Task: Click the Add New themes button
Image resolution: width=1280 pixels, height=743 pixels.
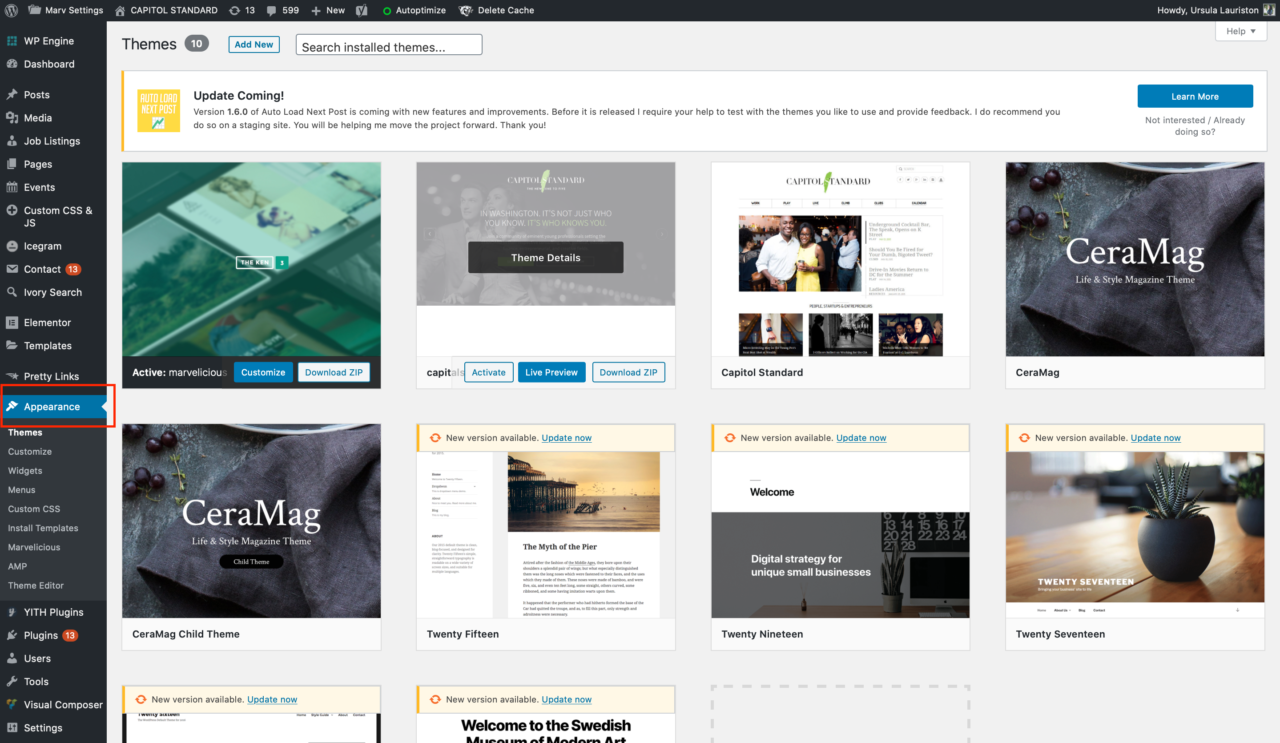Action: click(253, 44)
